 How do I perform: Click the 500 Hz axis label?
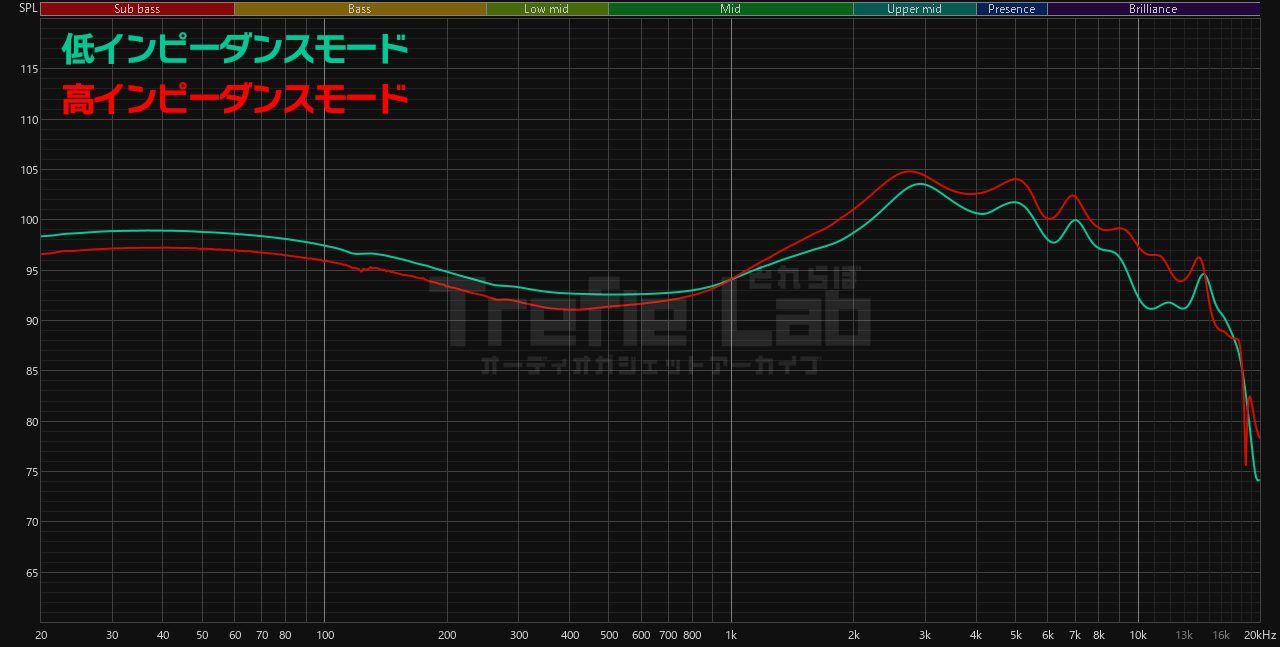609,635
